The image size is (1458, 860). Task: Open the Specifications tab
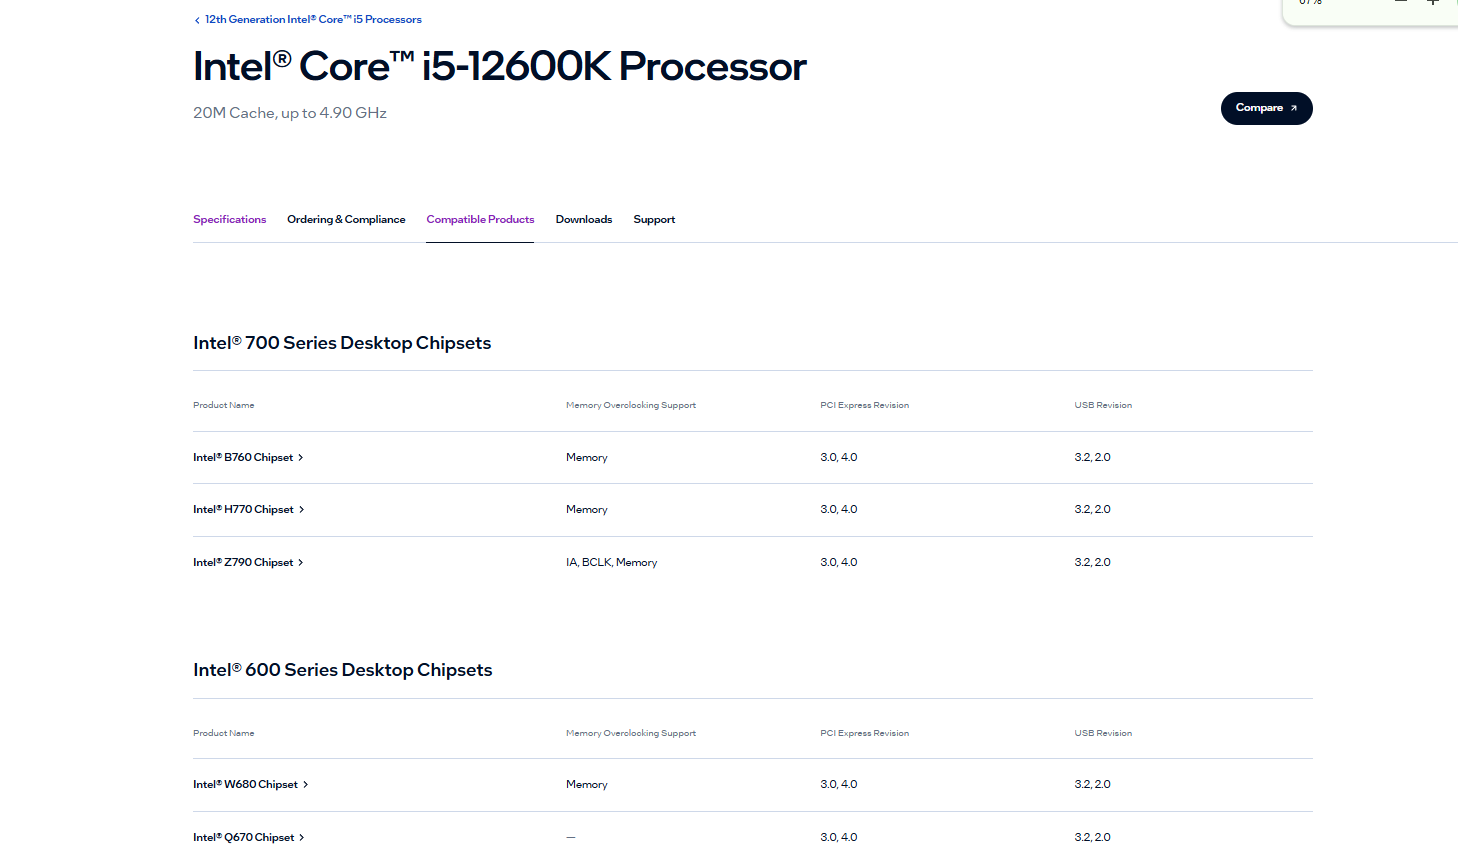(x=230, y=219)
